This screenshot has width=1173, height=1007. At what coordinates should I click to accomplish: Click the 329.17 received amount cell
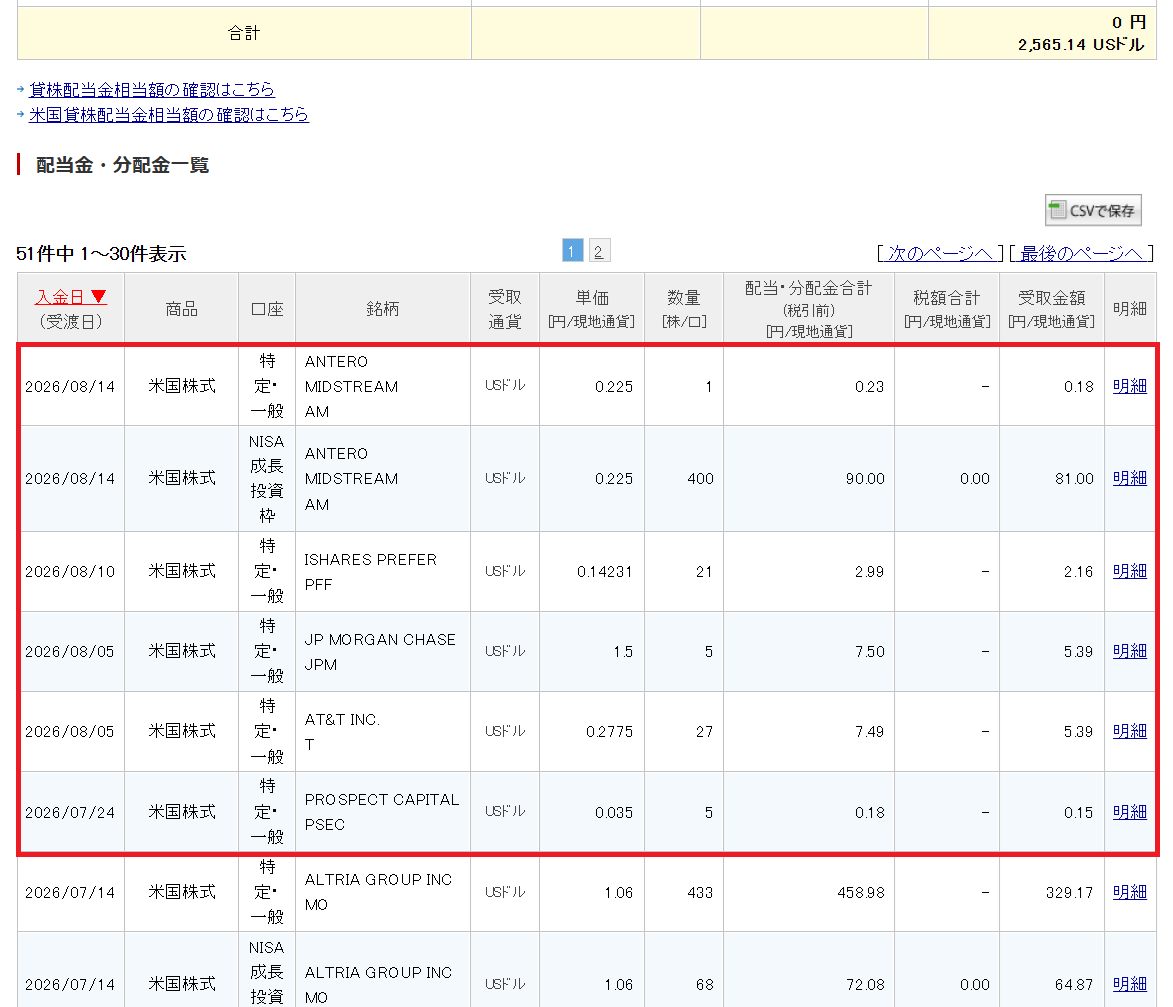pos(1052,893)
